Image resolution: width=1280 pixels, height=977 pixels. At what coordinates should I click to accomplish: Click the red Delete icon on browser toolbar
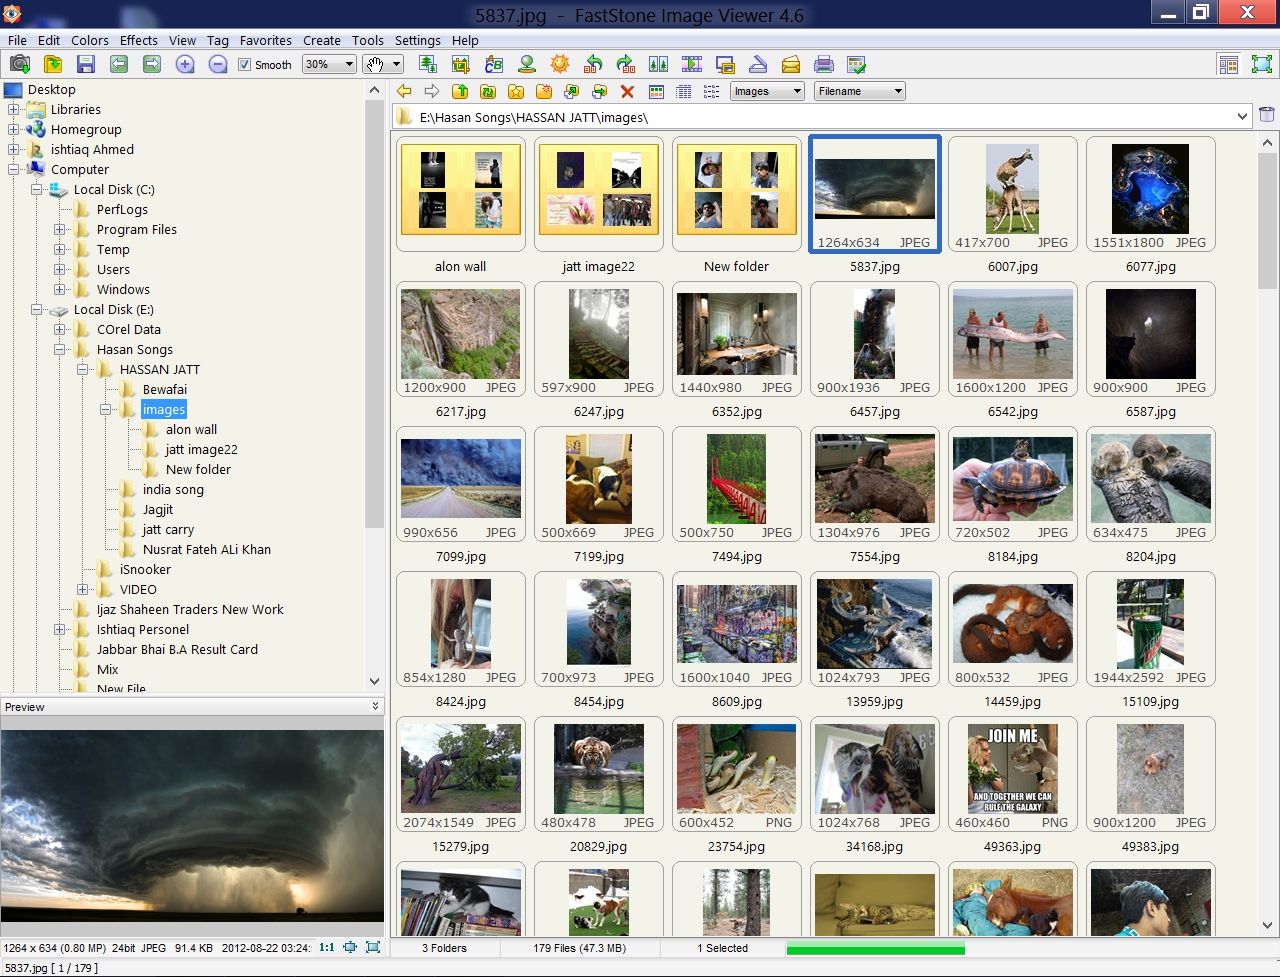(627, 90)
